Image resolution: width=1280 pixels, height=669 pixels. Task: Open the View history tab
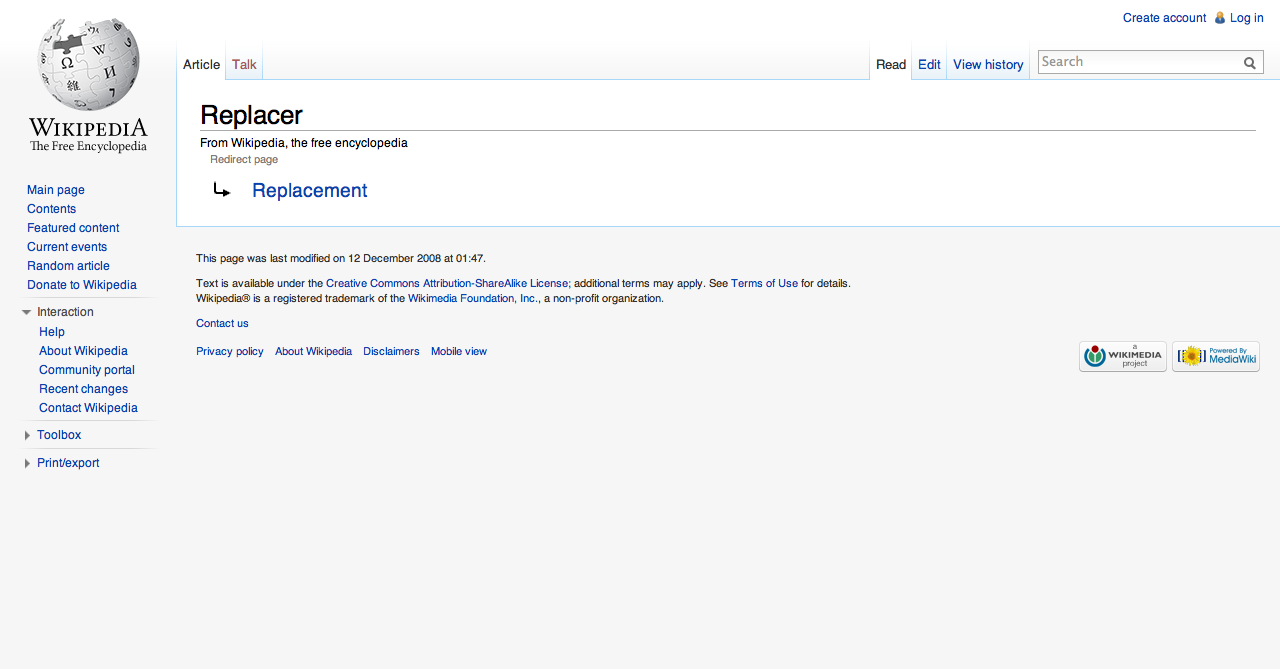click(988, 64)
